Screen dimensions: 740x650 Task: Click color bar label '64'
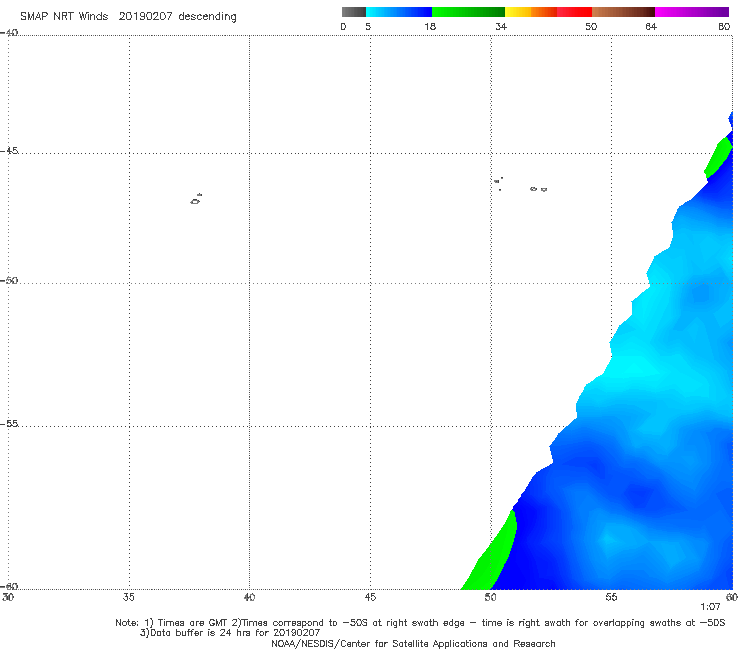pos(651,27)
